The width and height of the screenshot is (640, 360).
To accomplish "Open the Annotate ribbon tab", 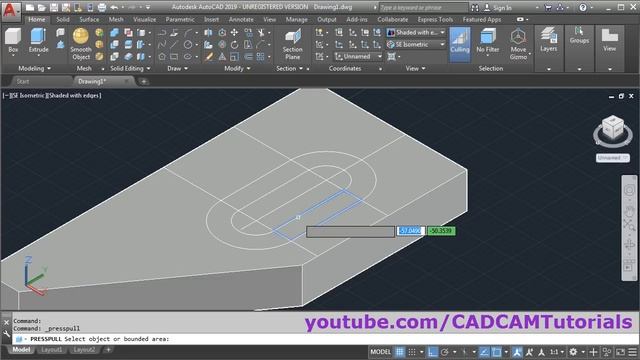I will (x=241, y=19).
